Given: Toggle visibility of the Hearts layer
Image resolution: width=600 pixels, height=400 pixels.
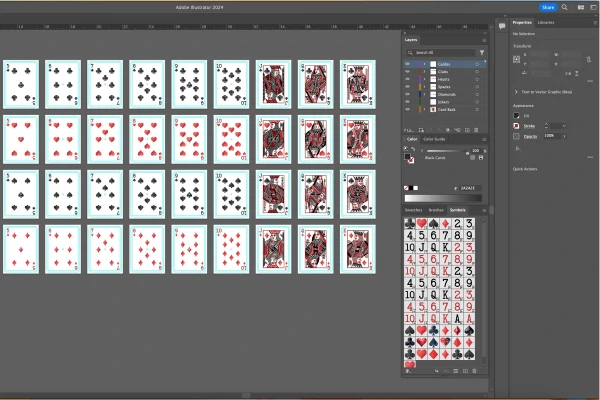Looking at the screenshot, I should (407, 79).
